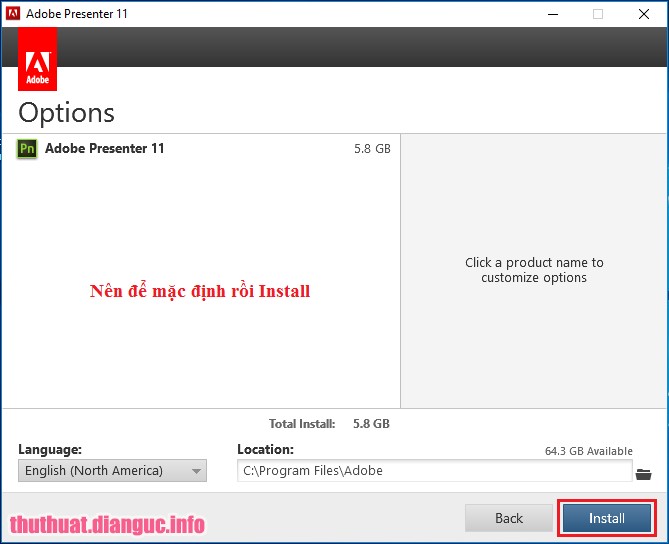This screenshot has height=544, width=669.
Task: Click the Pn Presenter product icon
Action: tap(27, 149)
